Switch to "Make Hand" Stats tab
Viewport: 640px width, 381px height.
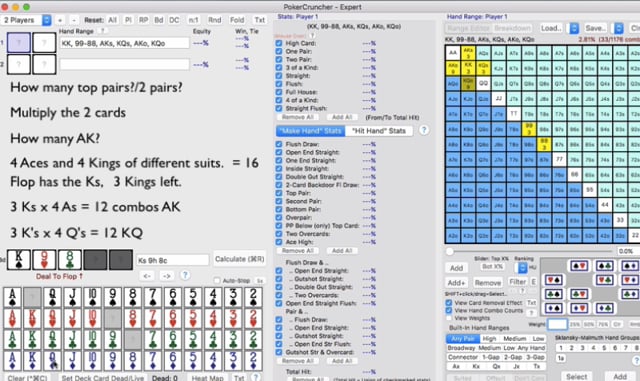coord(311,131)
